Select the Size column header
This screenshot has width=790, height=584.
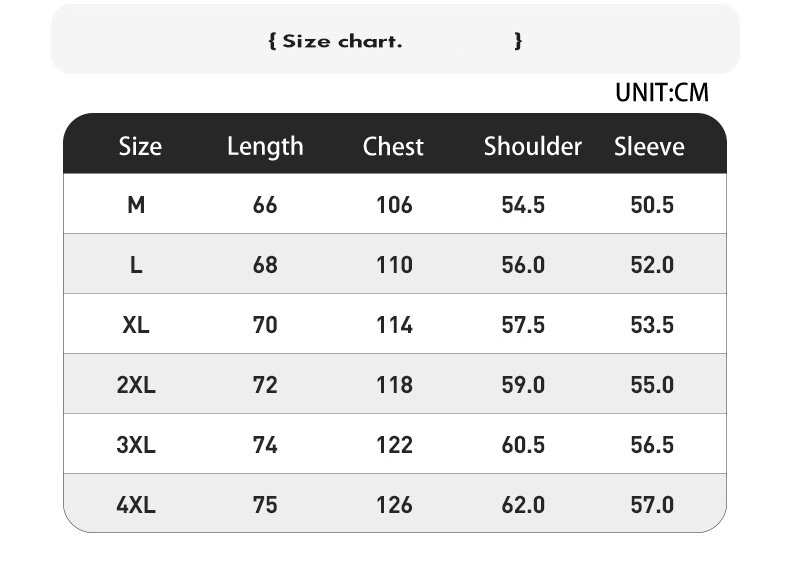point(139,146)
